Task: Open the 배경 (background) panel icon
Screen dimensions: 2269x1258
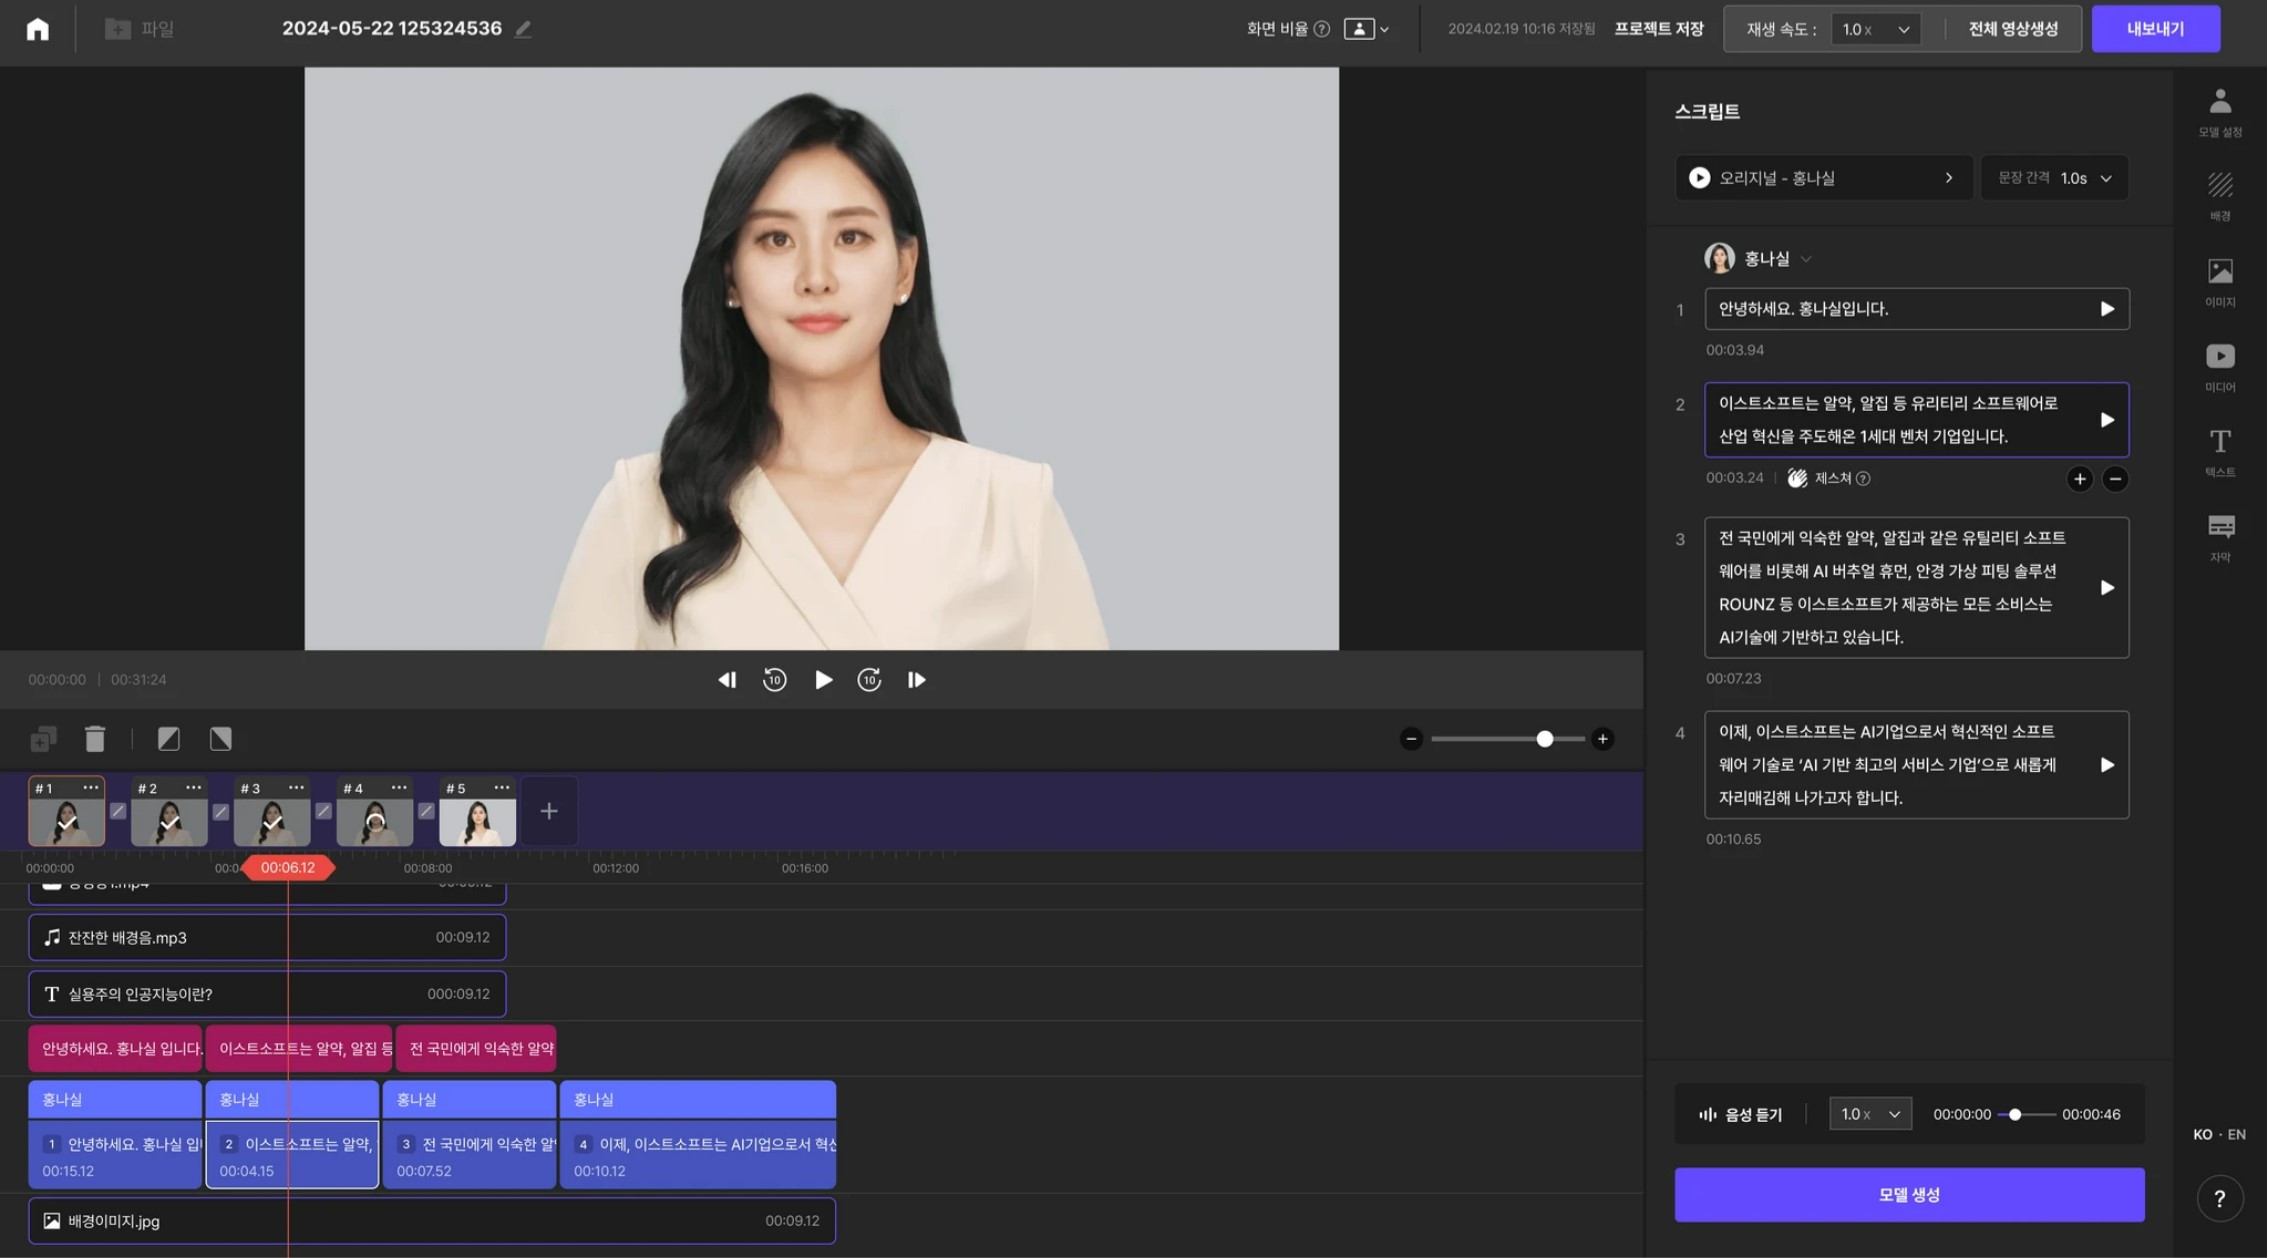Action: [2220, 186]
